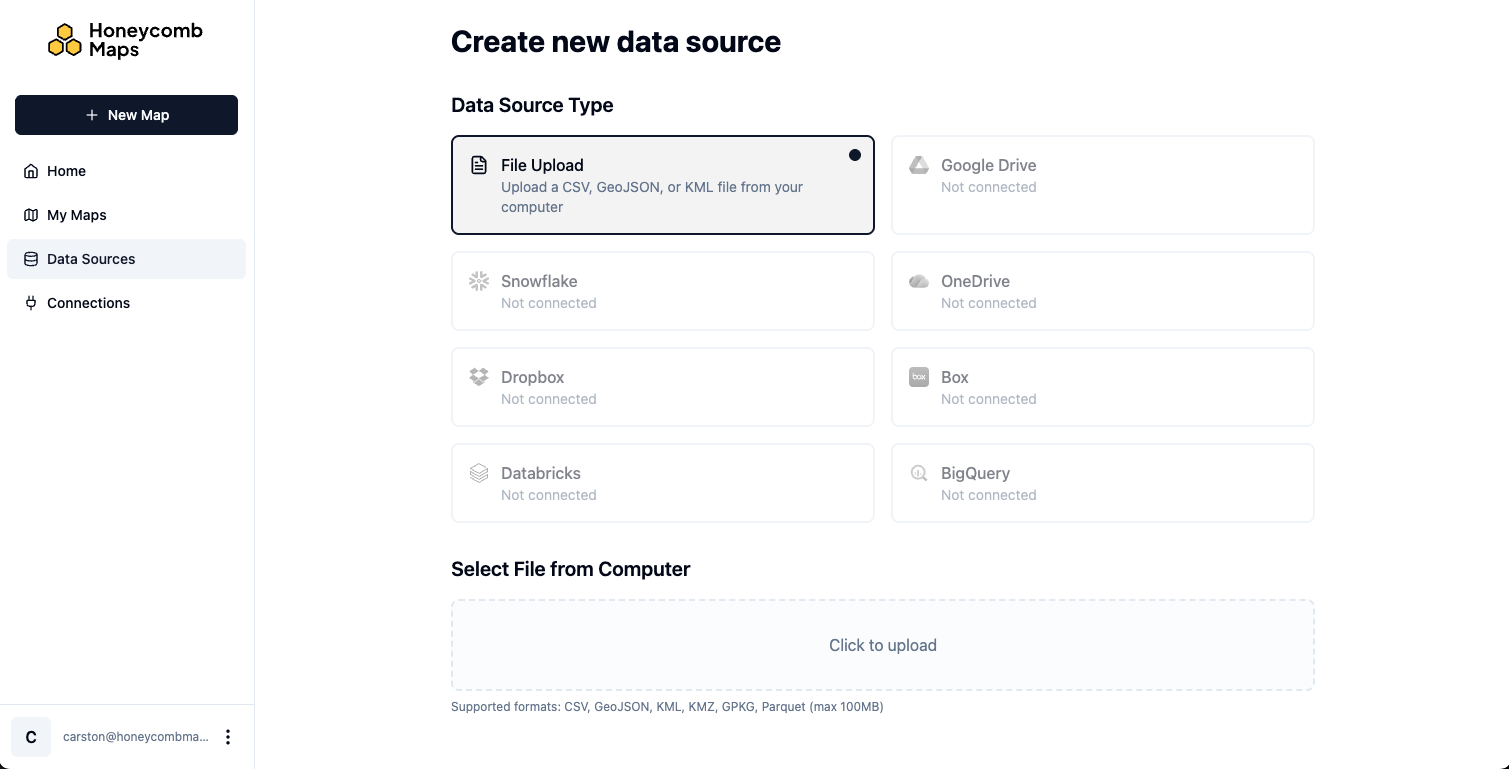This screenshot has width=1509, height=769.
Task: Select the File Upload selection indicator dot
Action: coord(855,155)
